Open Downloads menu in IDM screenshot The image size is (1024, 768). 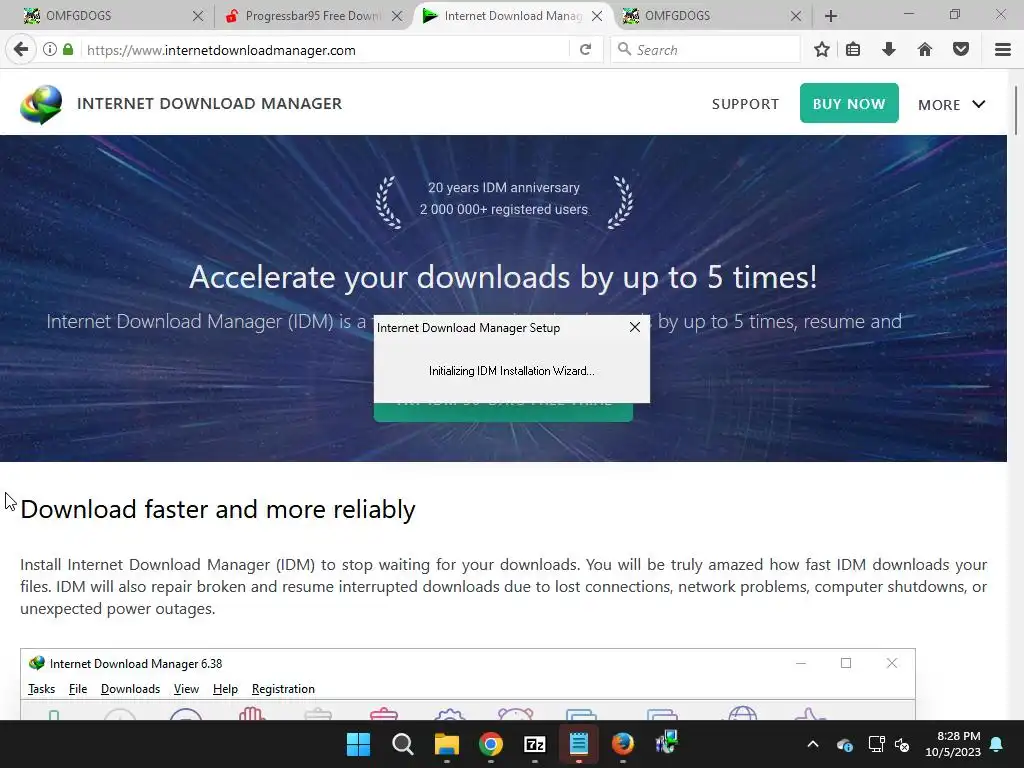pyautogui.click(x=130, y=689)
